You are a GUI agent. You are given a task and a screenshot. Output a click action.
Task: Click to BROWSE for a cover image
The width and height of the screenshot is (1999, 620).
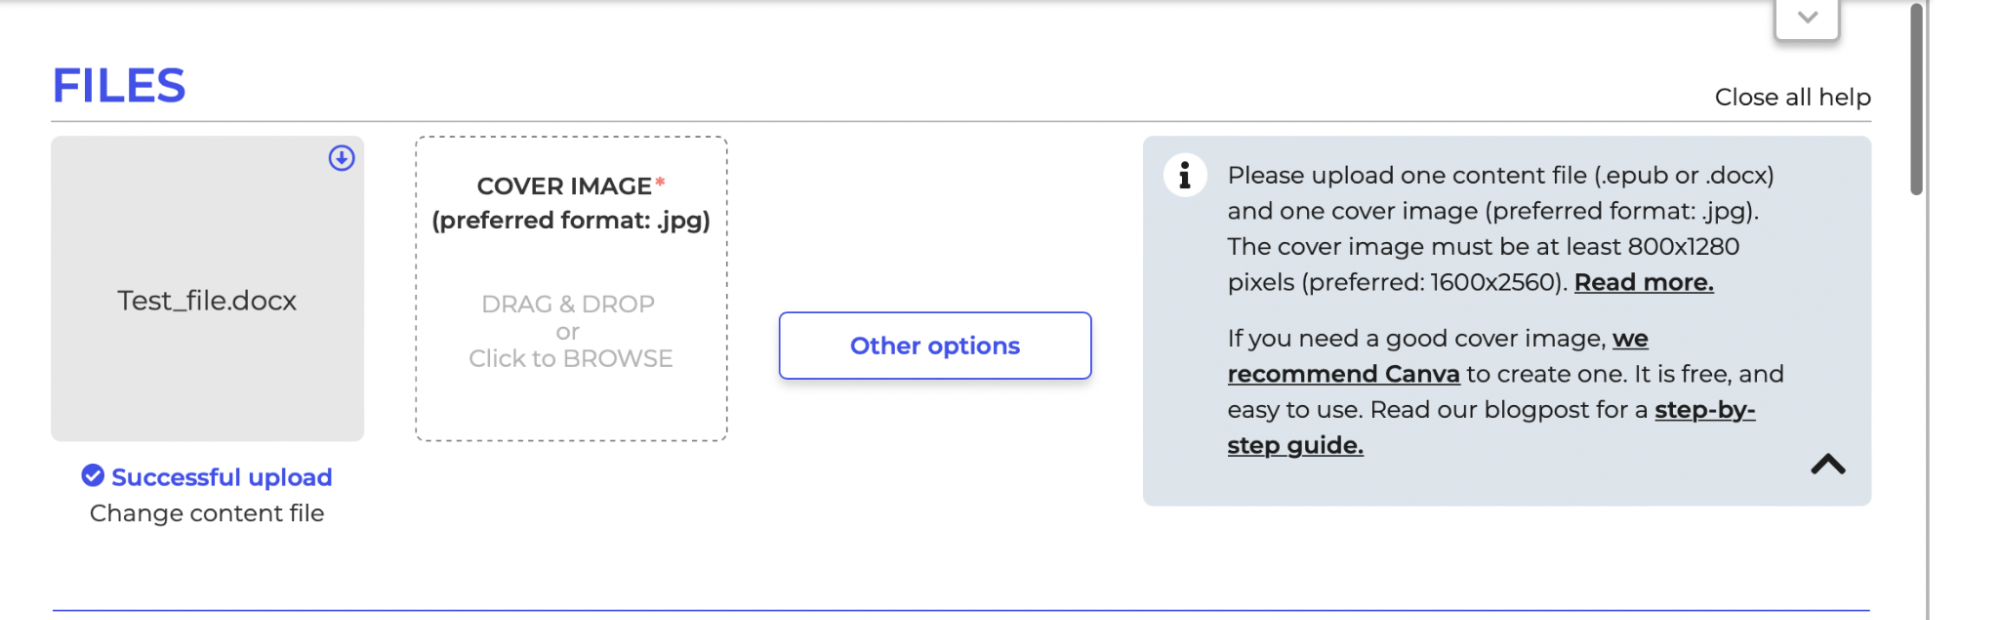(569, 357)
